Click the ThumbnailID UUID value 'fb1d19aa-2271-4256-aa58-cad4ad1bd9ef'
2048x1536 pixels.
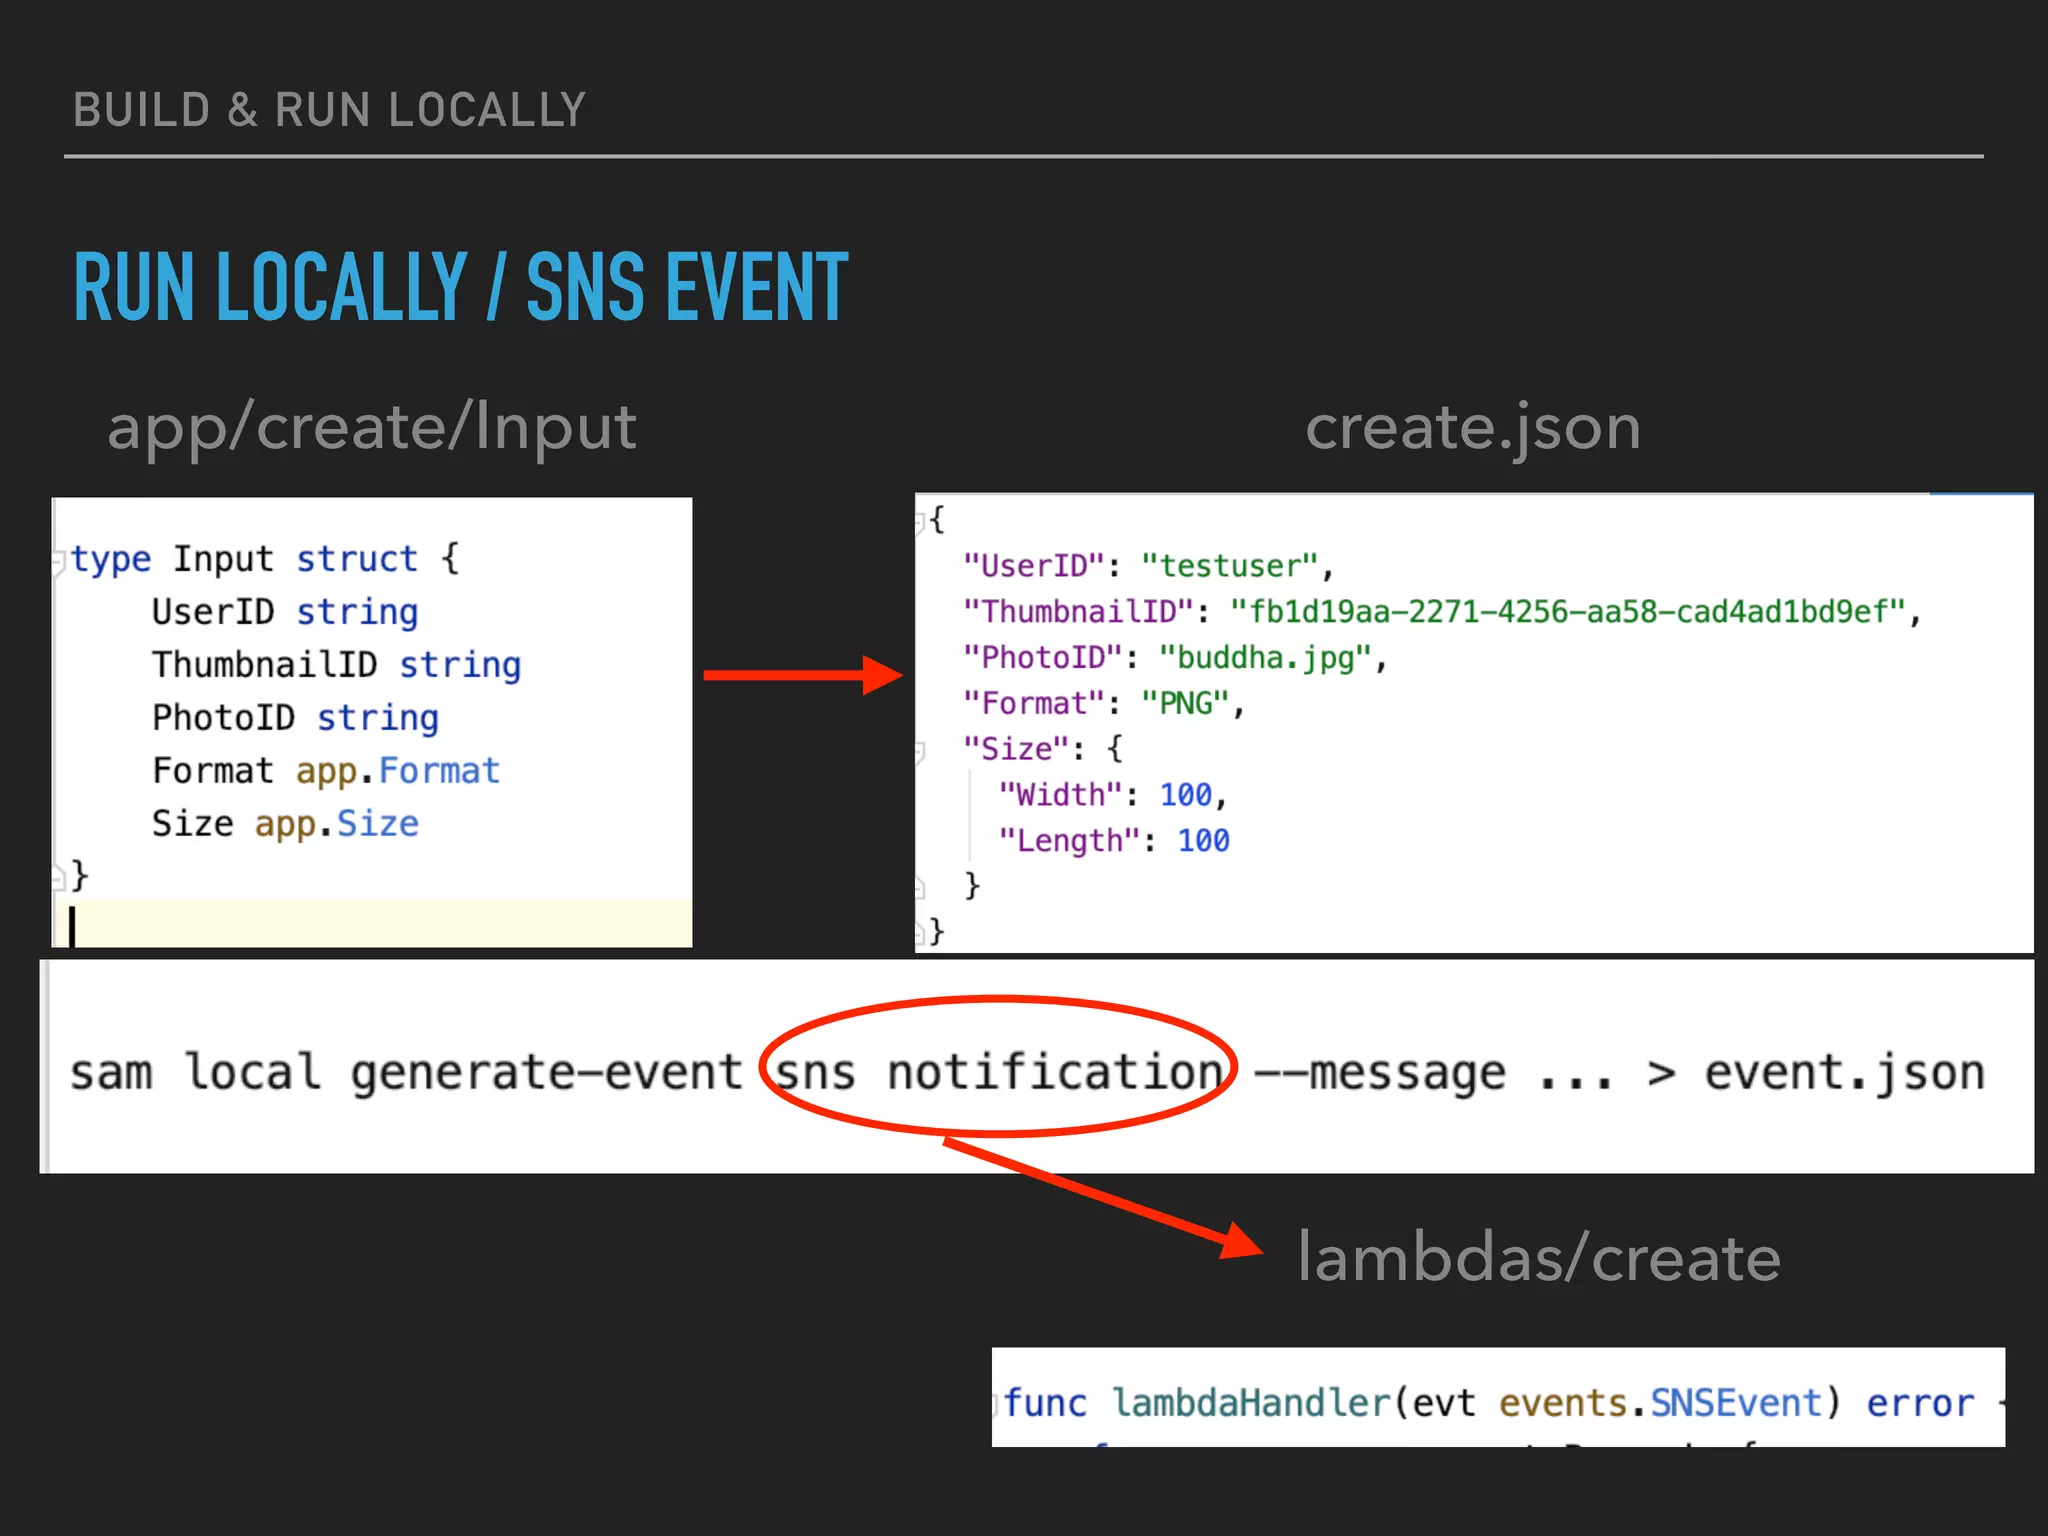tap(1568, 611)
